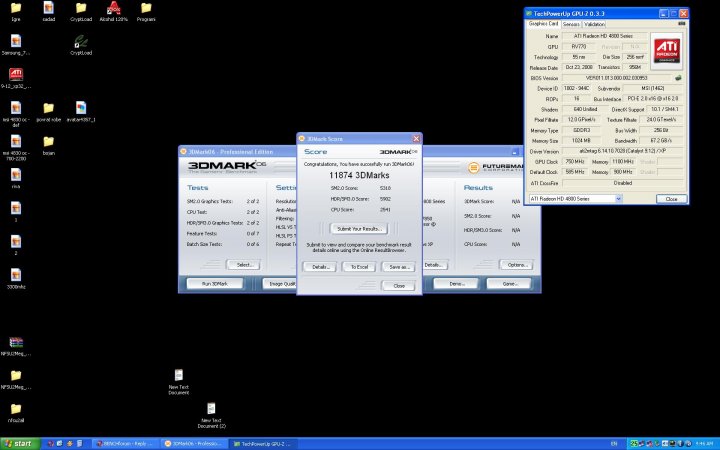The height and width of the screenshot is (450, 720).
Task: Click the BIOS Version field in GPU-Z
Action: [617, 78]
